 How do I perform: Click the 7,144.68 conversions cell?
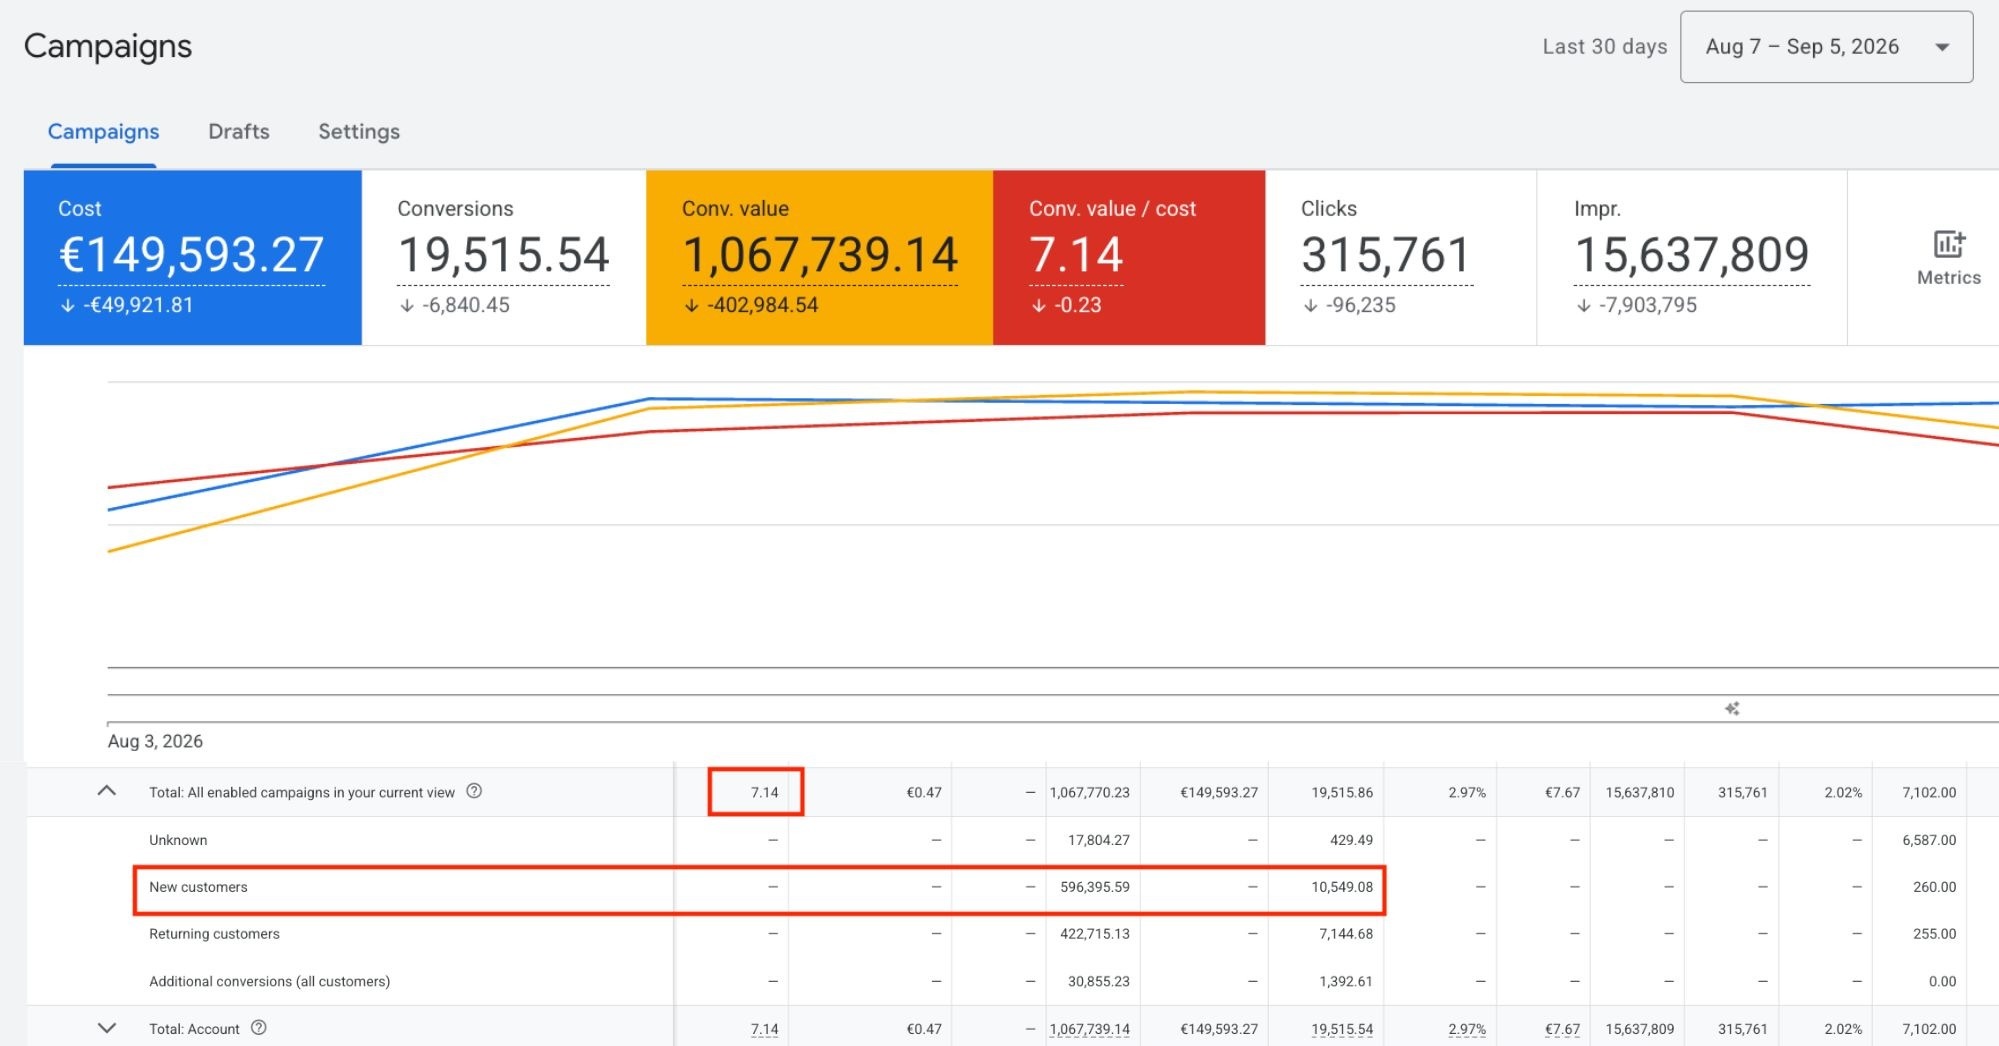1346,934
